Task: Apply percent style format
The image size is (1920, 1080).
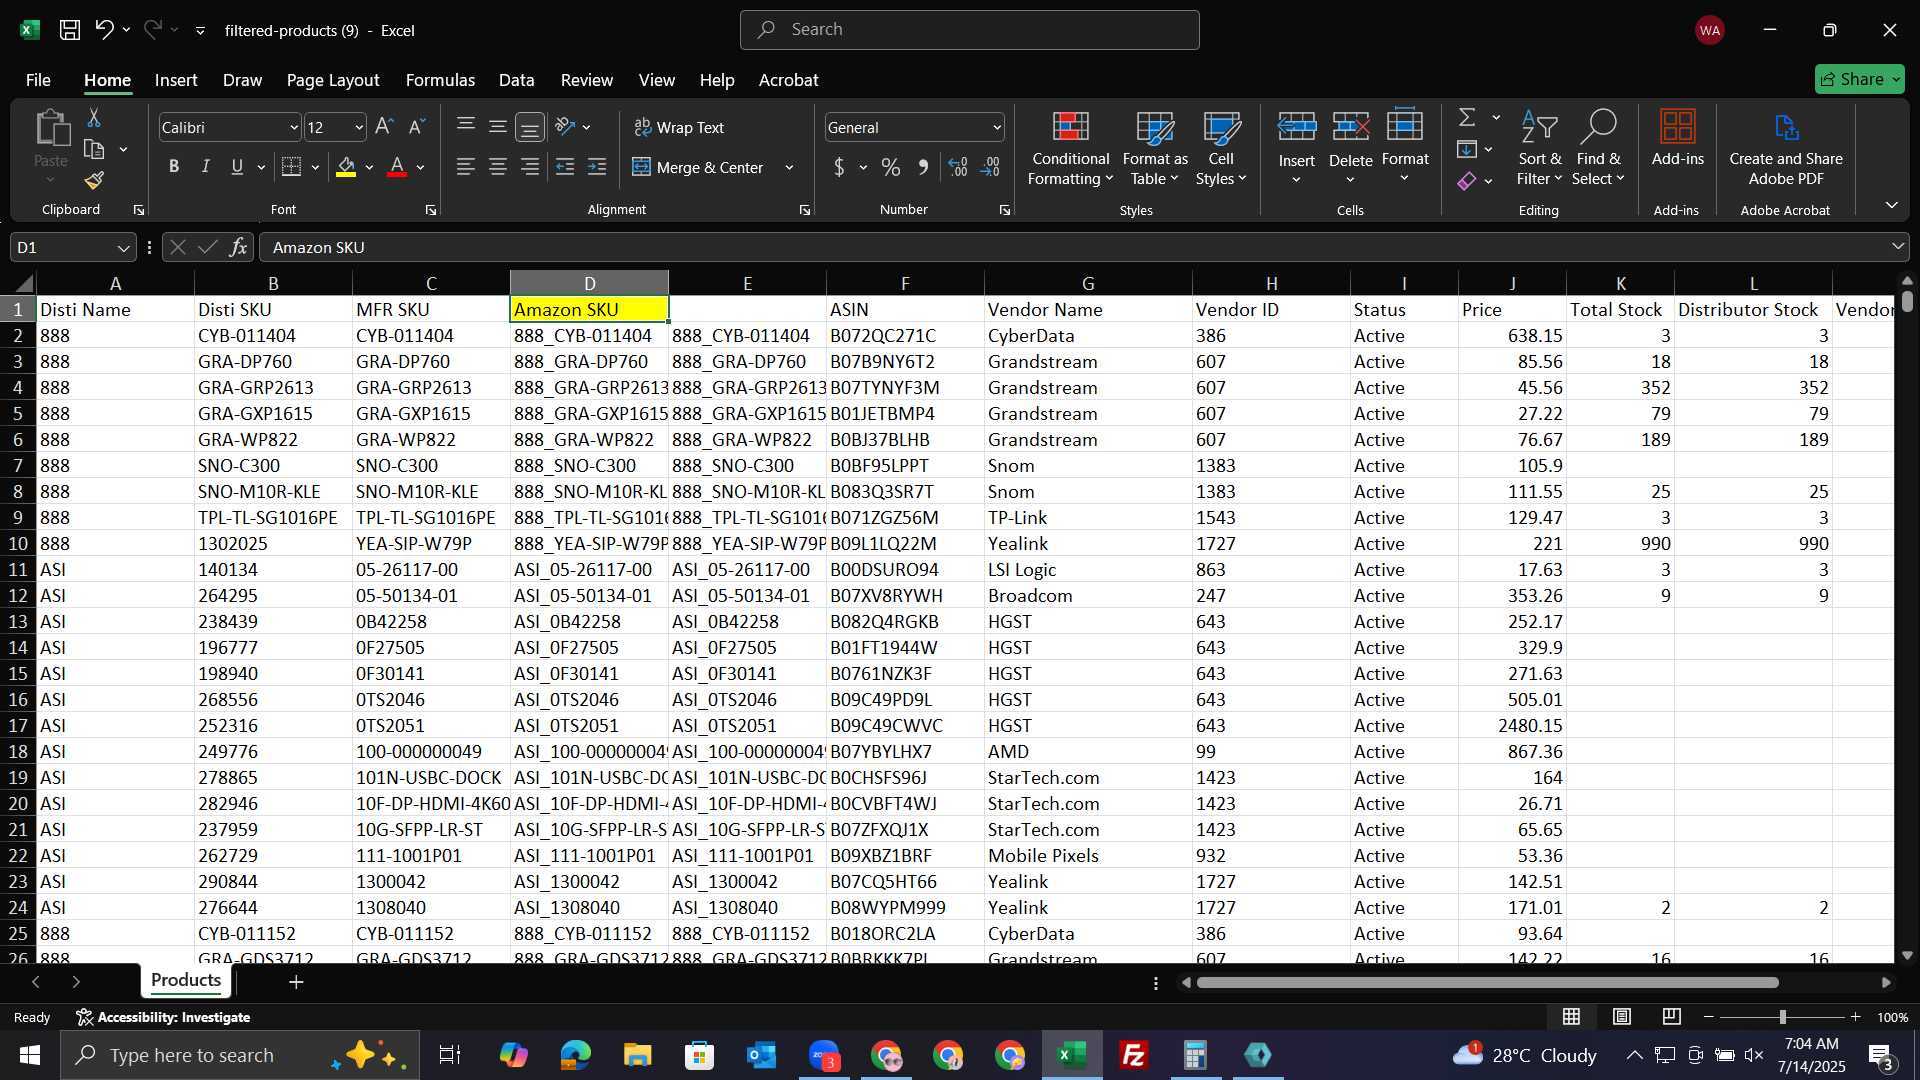Action: tap(890, 167)
